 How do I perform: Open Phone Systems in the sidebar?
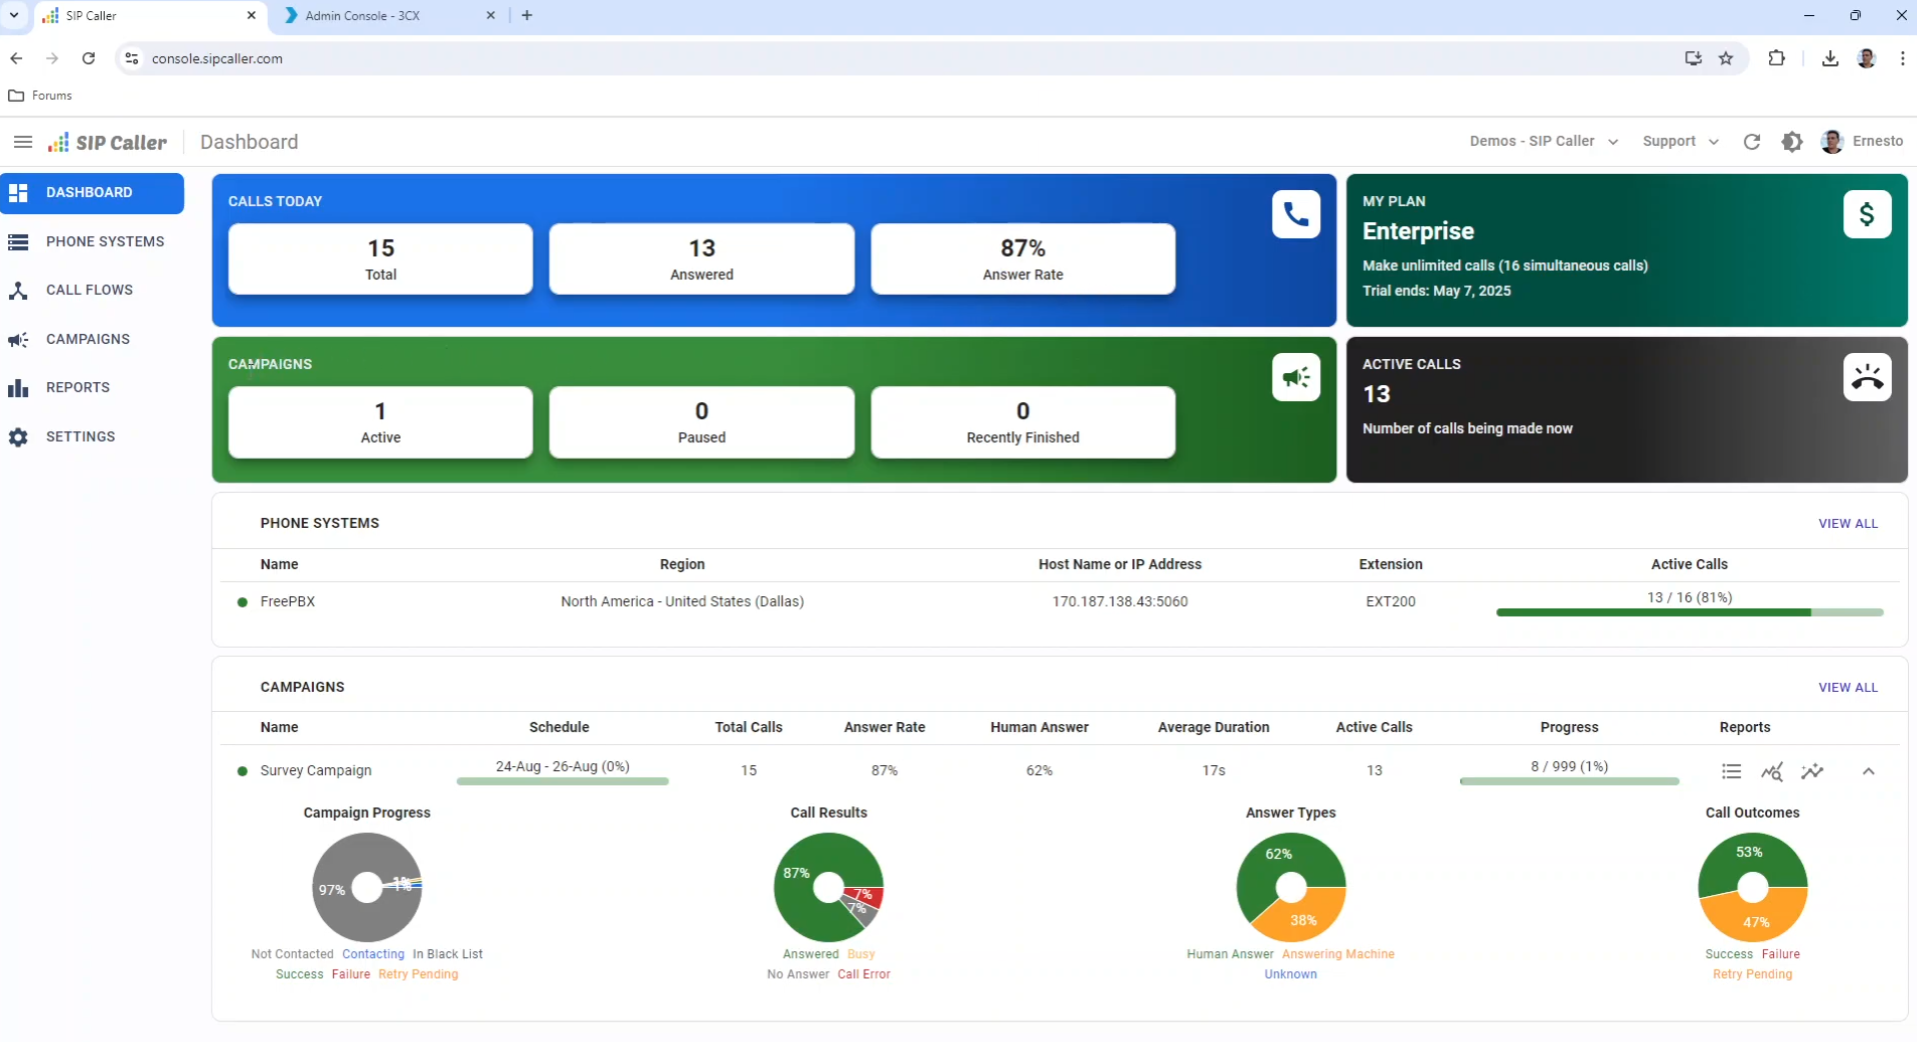coord(104,241)
